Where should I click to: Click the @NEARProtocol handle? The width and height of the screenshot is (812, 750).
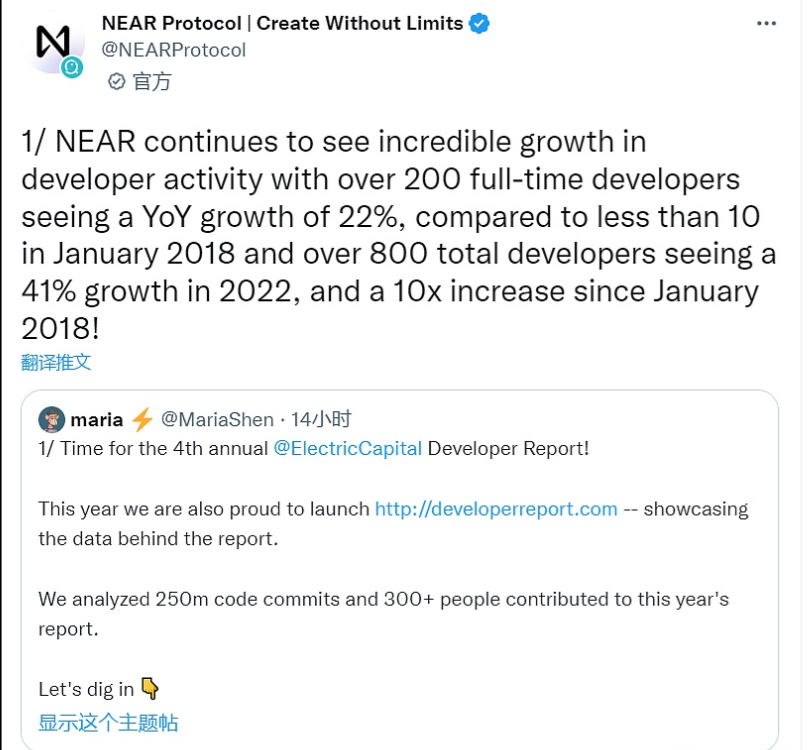point(174,50)
